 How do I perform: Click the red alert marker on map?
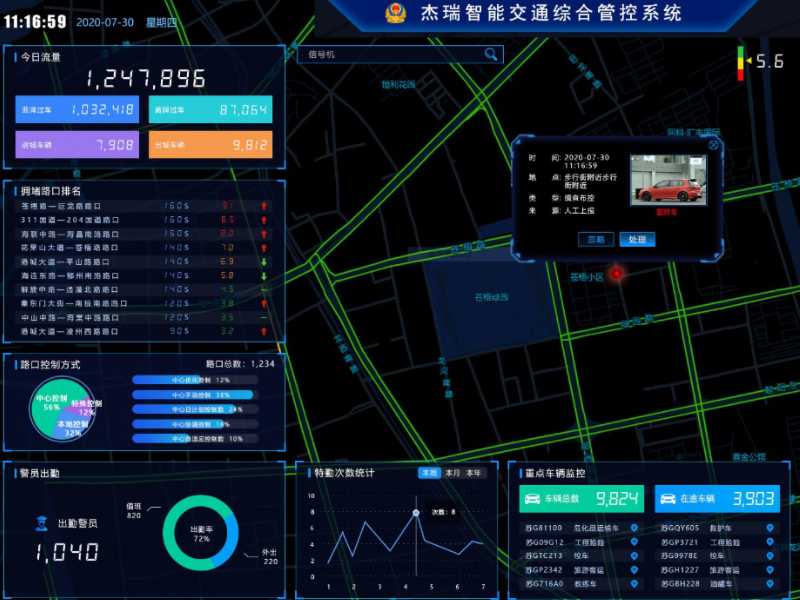tap(617, 273)
